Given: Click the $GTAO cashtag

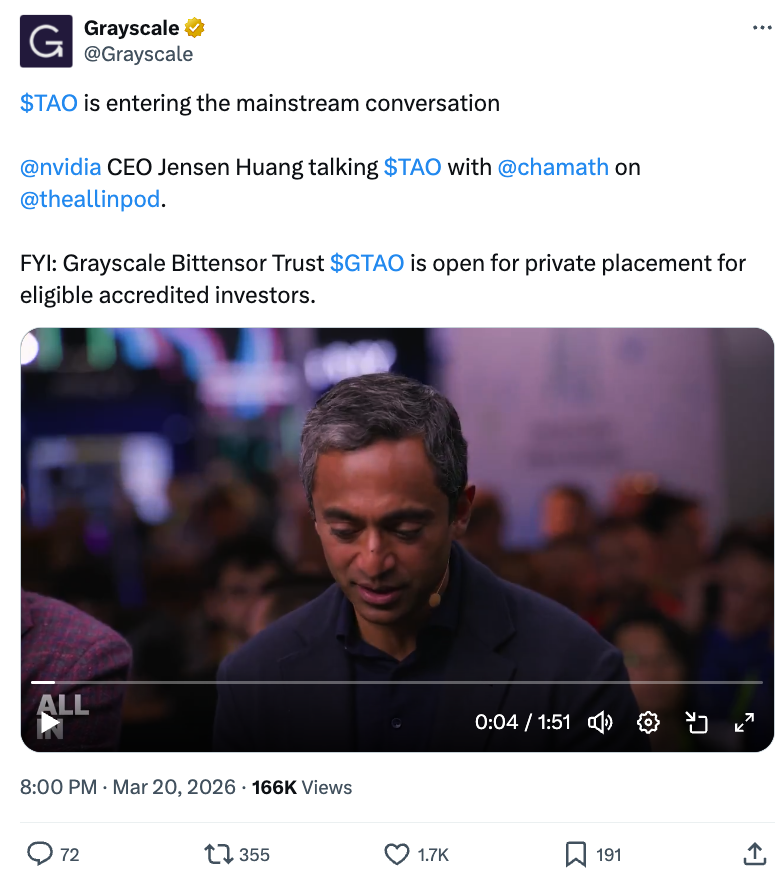Looking at the screenshot, I should tap(367, 263).
